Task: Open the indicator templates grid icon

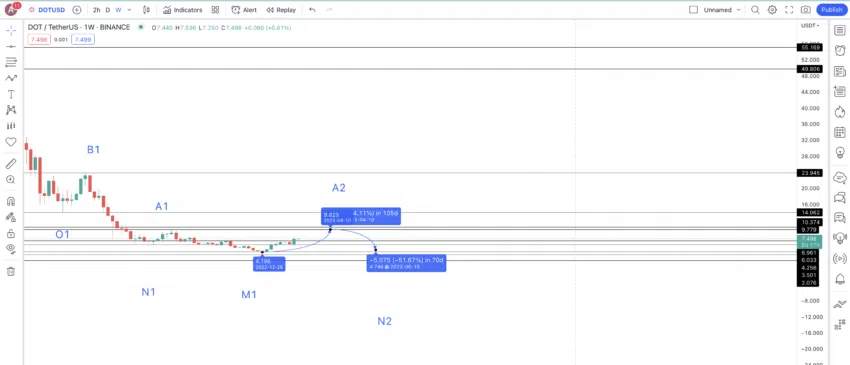Action: coord(215,10)
